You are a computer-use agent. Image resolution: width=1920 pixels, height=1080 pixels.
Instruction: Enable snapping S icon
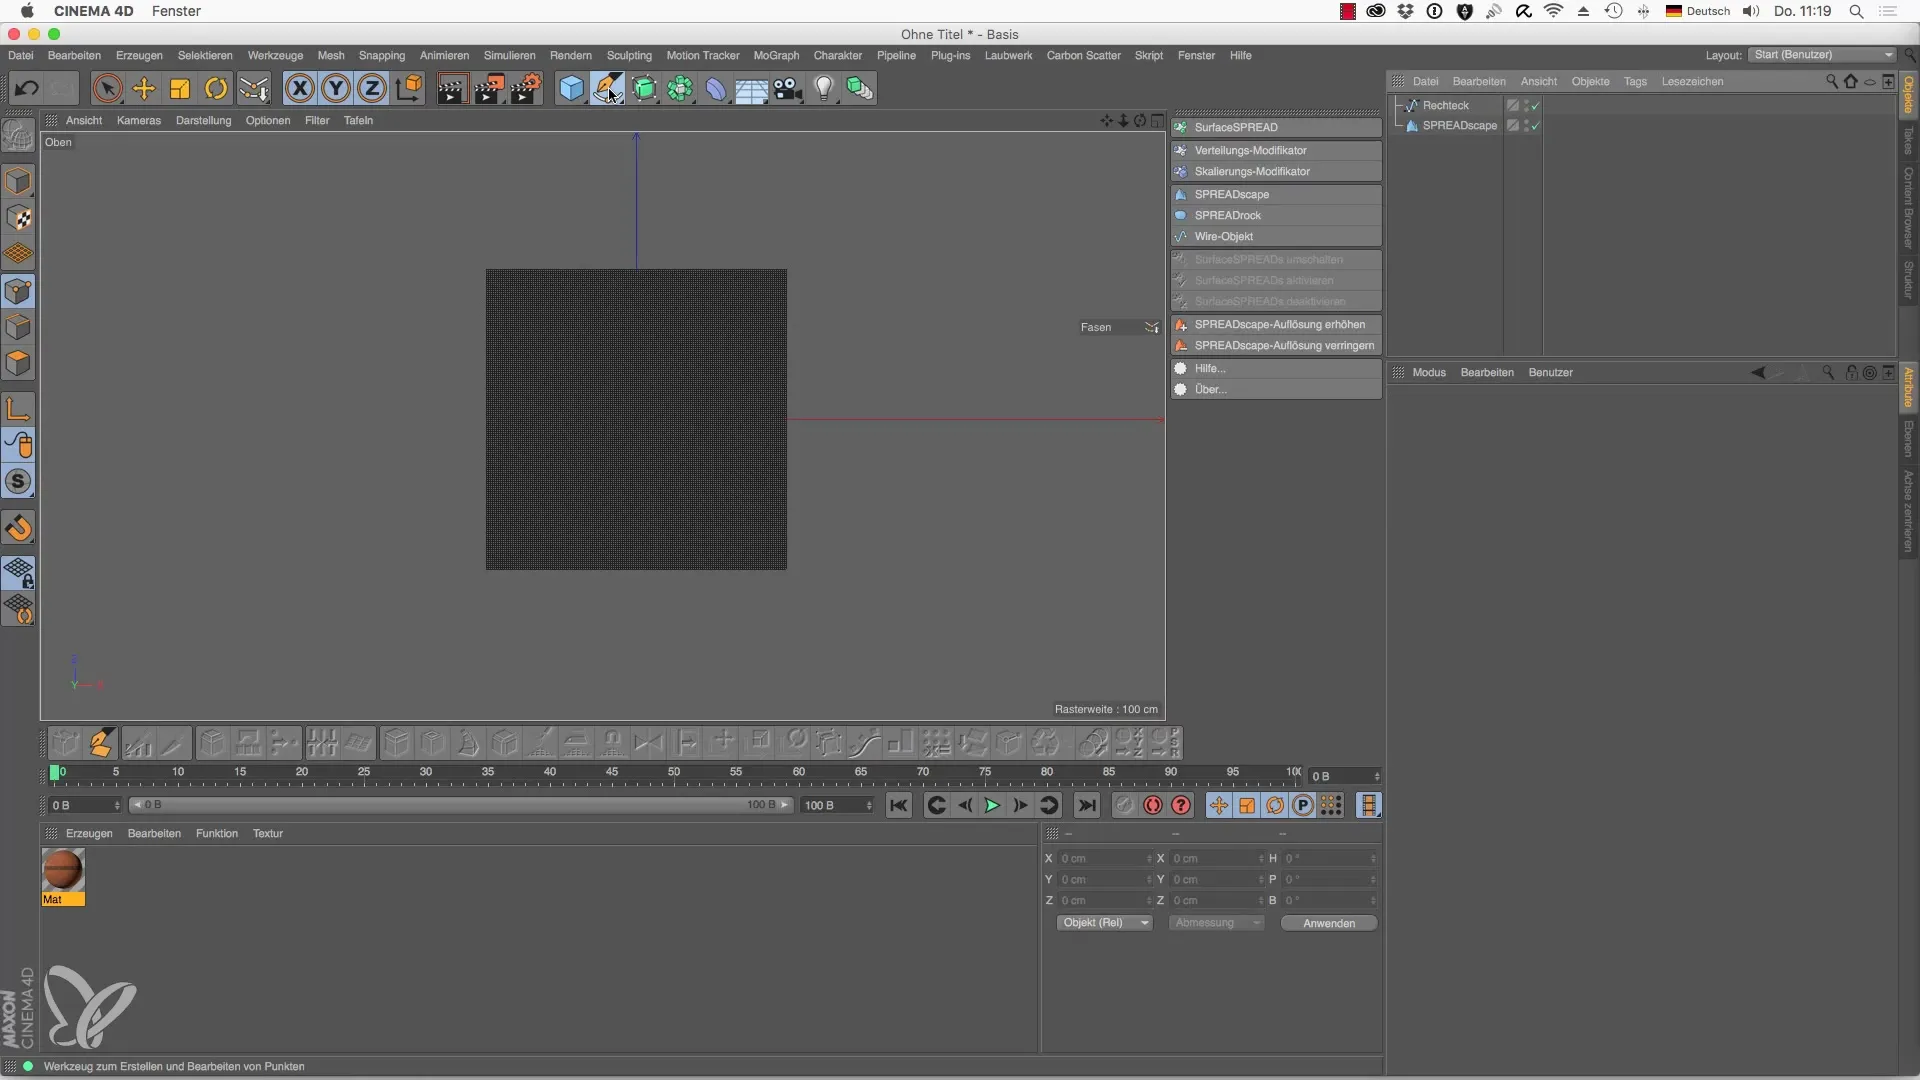18,481
